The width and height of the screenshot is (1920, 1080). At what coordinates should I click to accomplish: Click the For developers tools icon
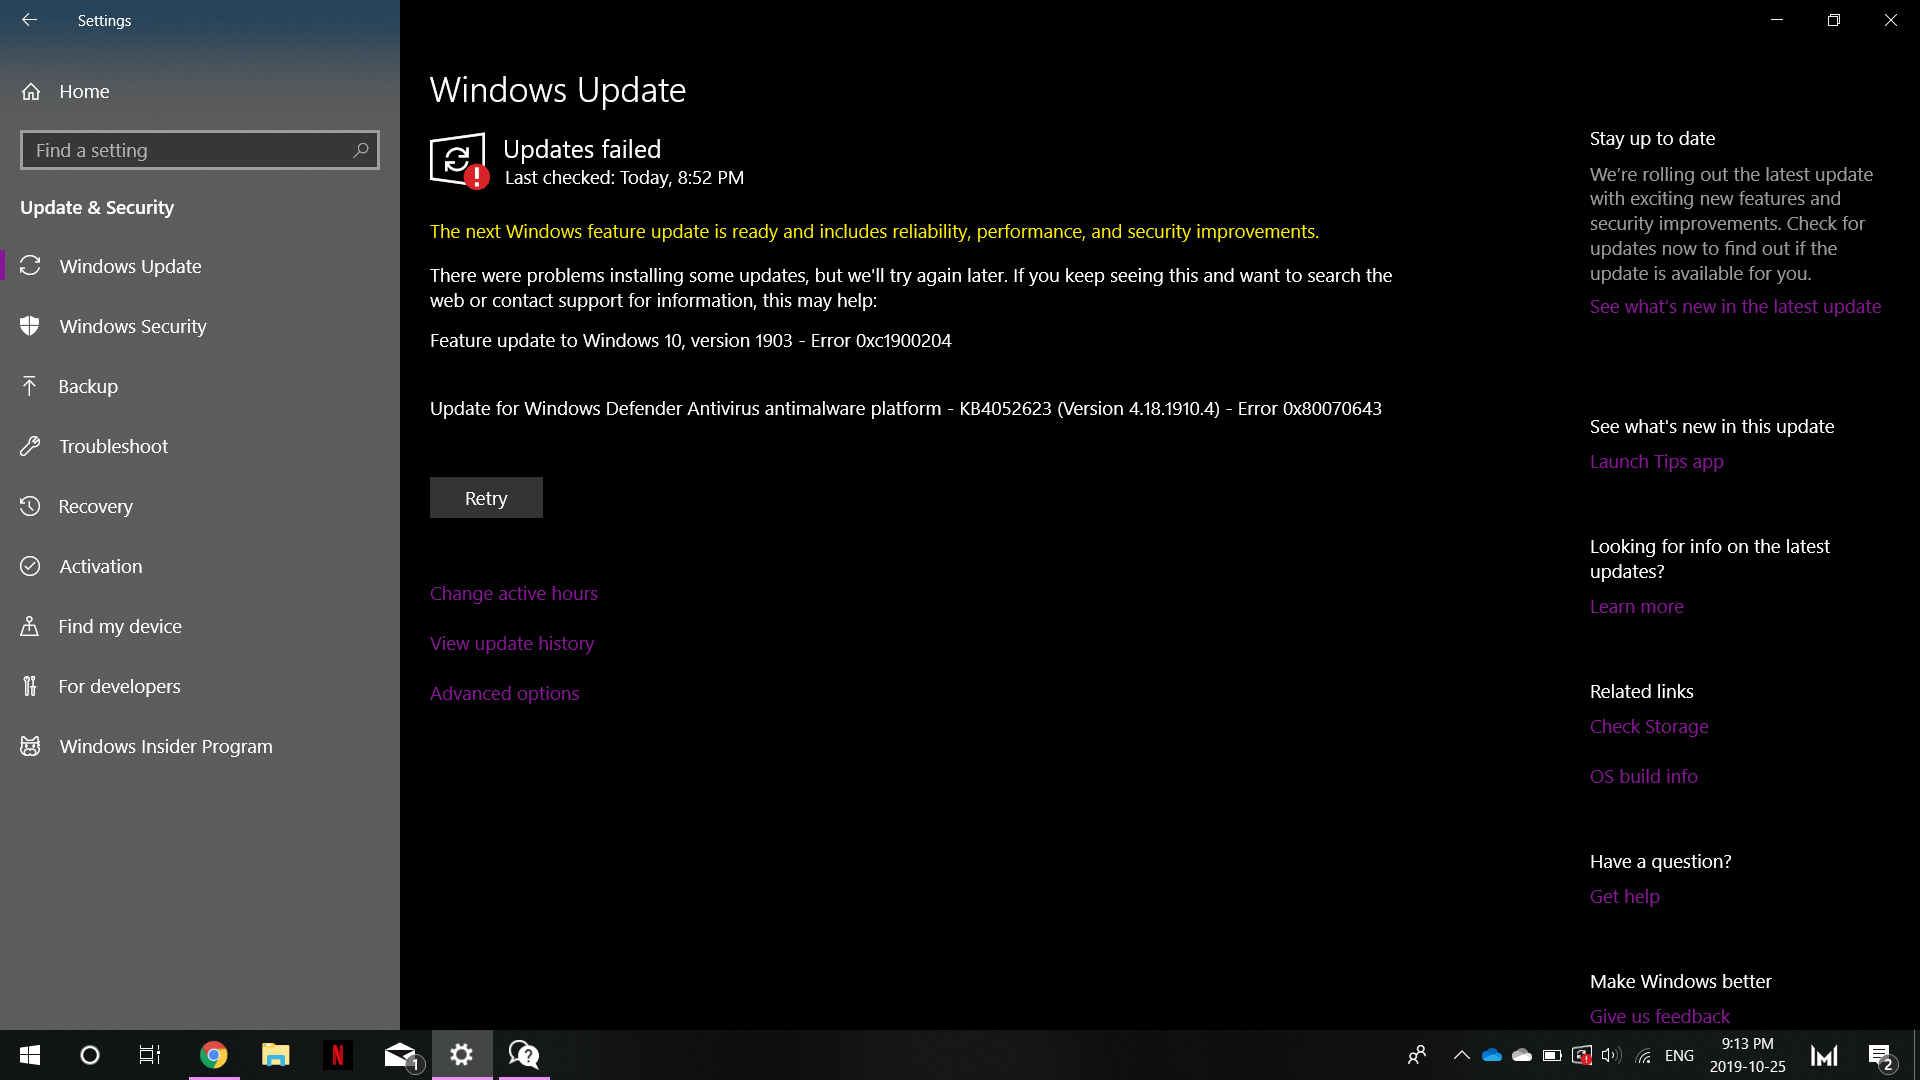[30, 686]
